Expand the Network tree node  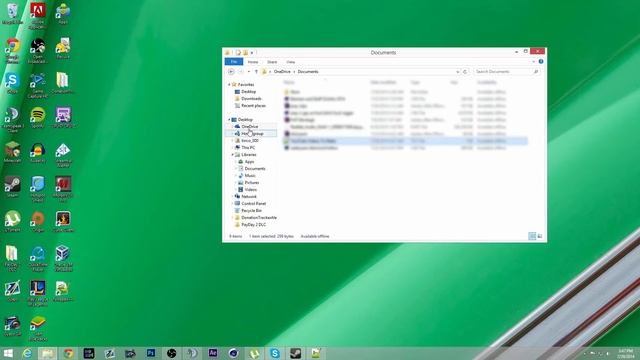click(232, 196)
